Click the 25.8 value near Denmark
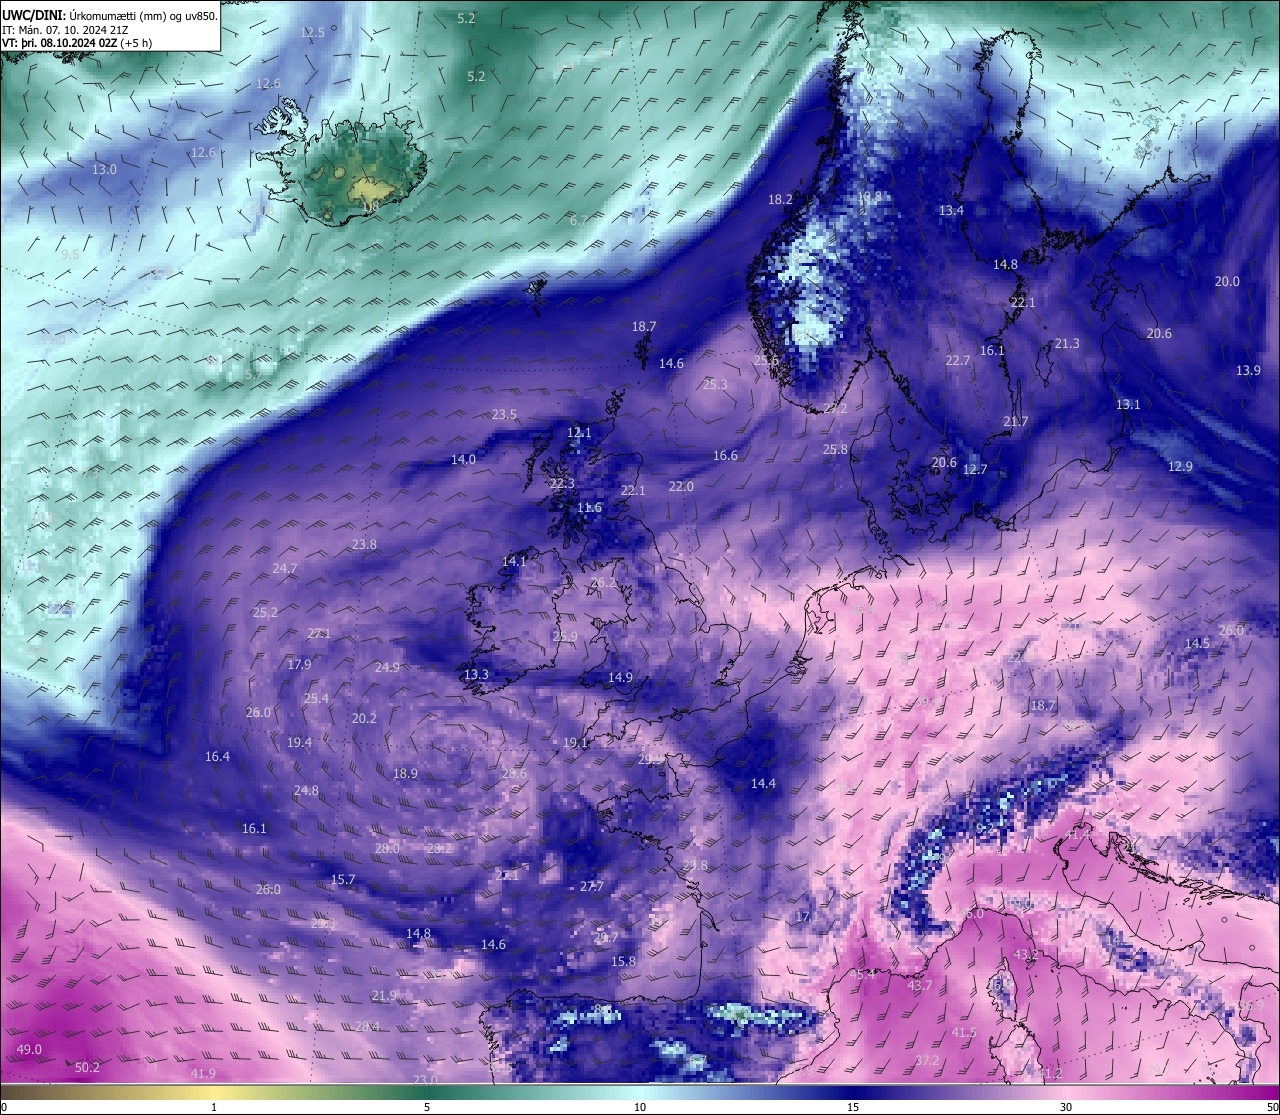This screenshot has height=1115, width=1280. tap(835, 449)
